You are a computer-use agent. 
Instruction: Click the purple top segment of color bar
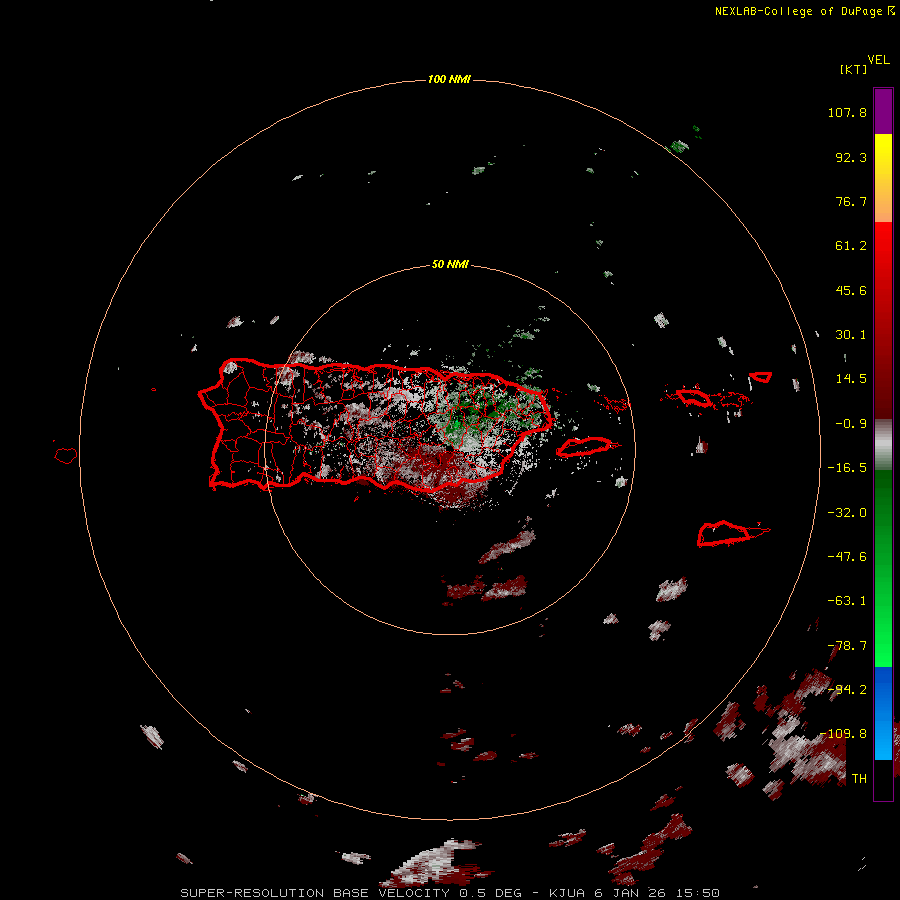point(883,111)
